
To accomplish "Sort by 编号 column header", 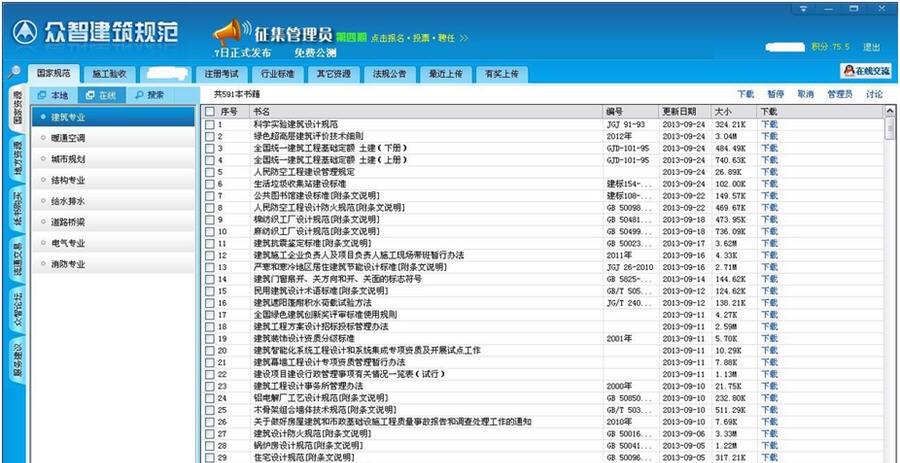I will [x=631, y=111].
